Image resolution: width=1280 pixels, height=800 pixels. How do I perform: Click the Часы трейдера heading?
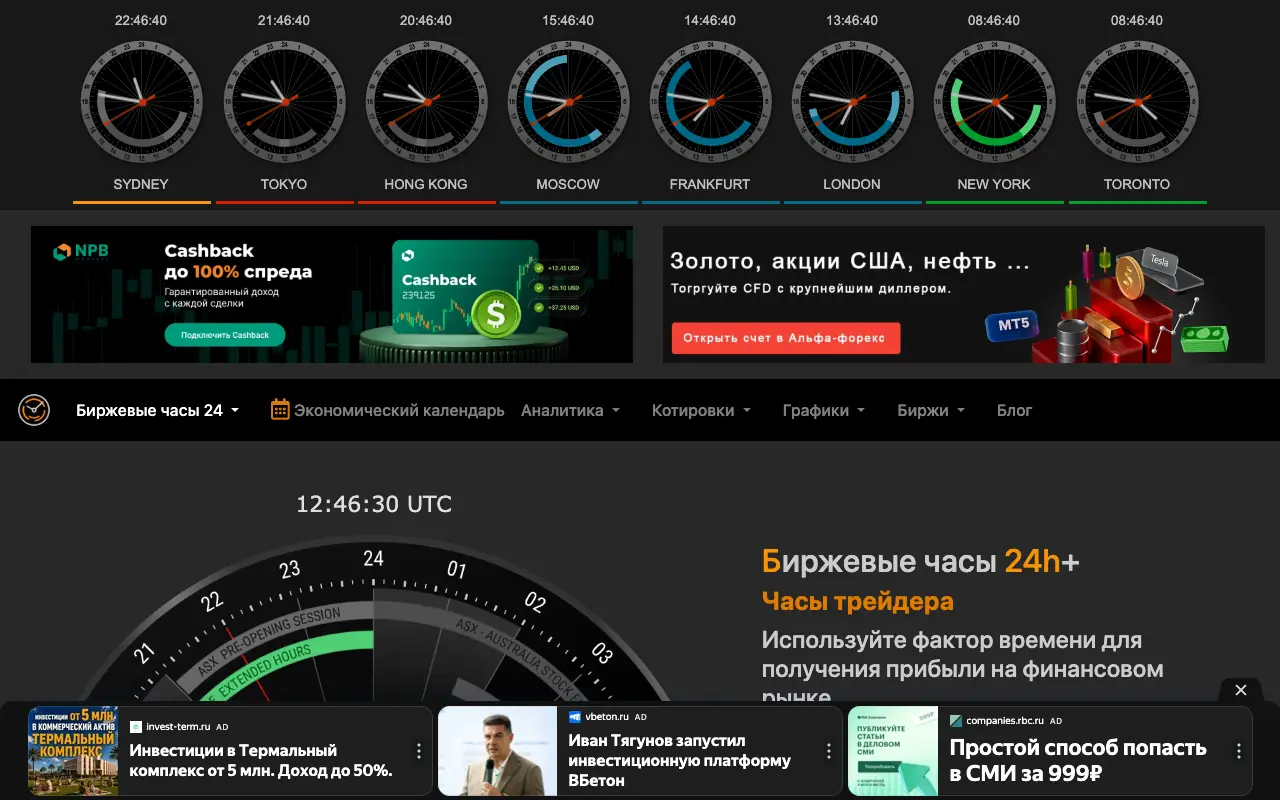(858, 601)
